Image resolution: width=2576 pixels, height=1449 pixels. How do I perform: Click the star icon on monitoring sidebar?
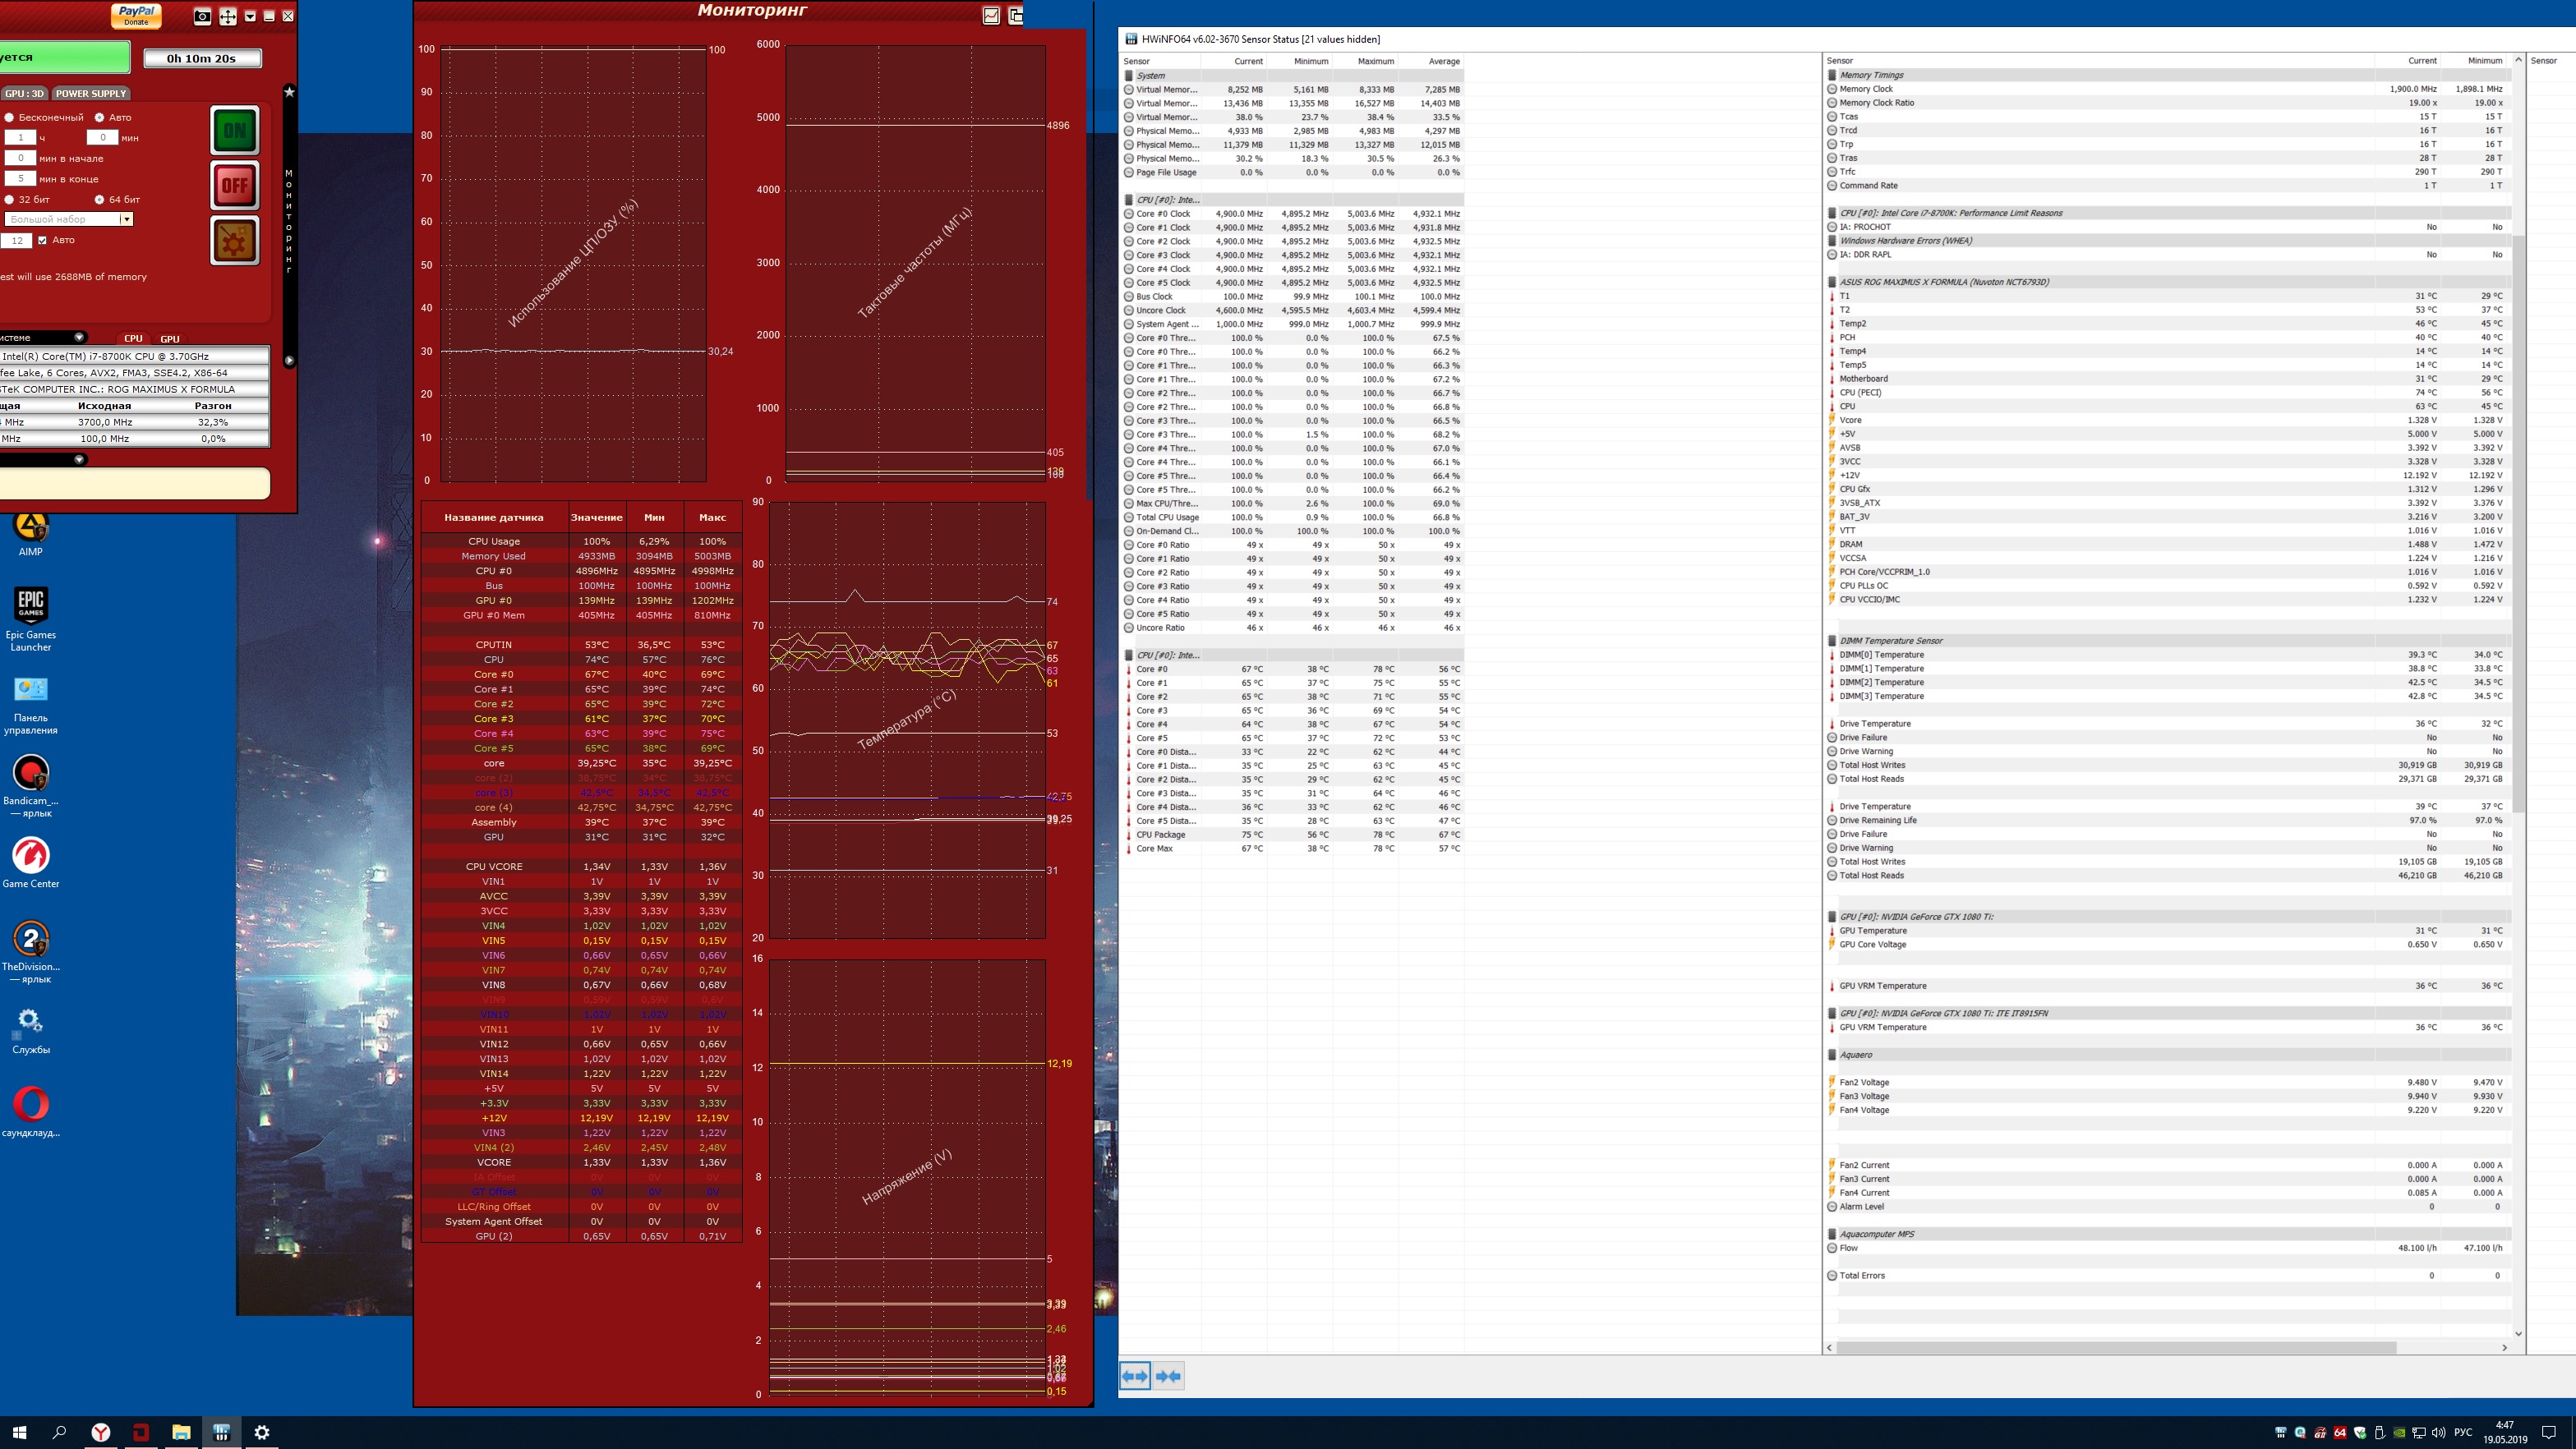pos(289,92)
